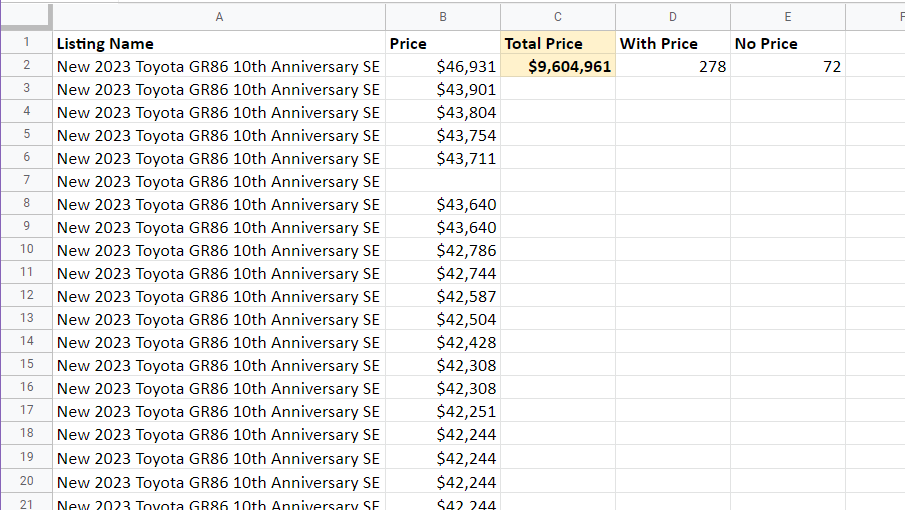Select column D header
The width and height of the screenshot is (905, 510).
click(673, 16)
